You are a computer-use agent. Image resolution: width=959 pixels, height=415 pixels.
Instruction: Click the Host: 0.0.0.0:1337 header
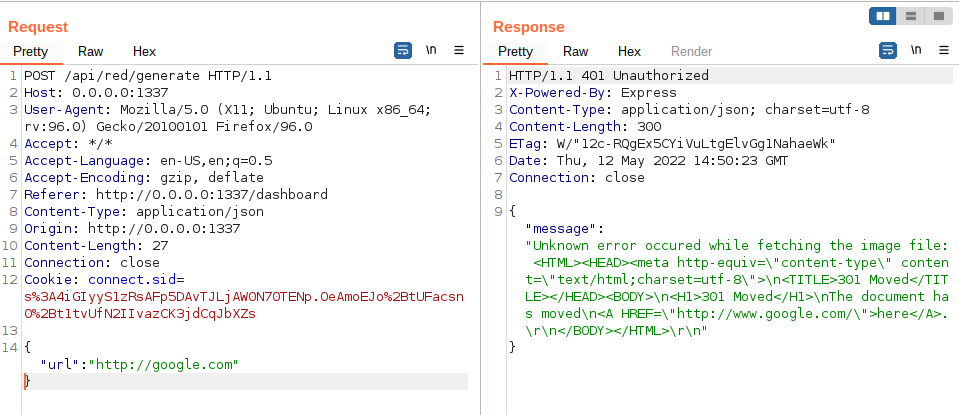[x=96, y=93]
